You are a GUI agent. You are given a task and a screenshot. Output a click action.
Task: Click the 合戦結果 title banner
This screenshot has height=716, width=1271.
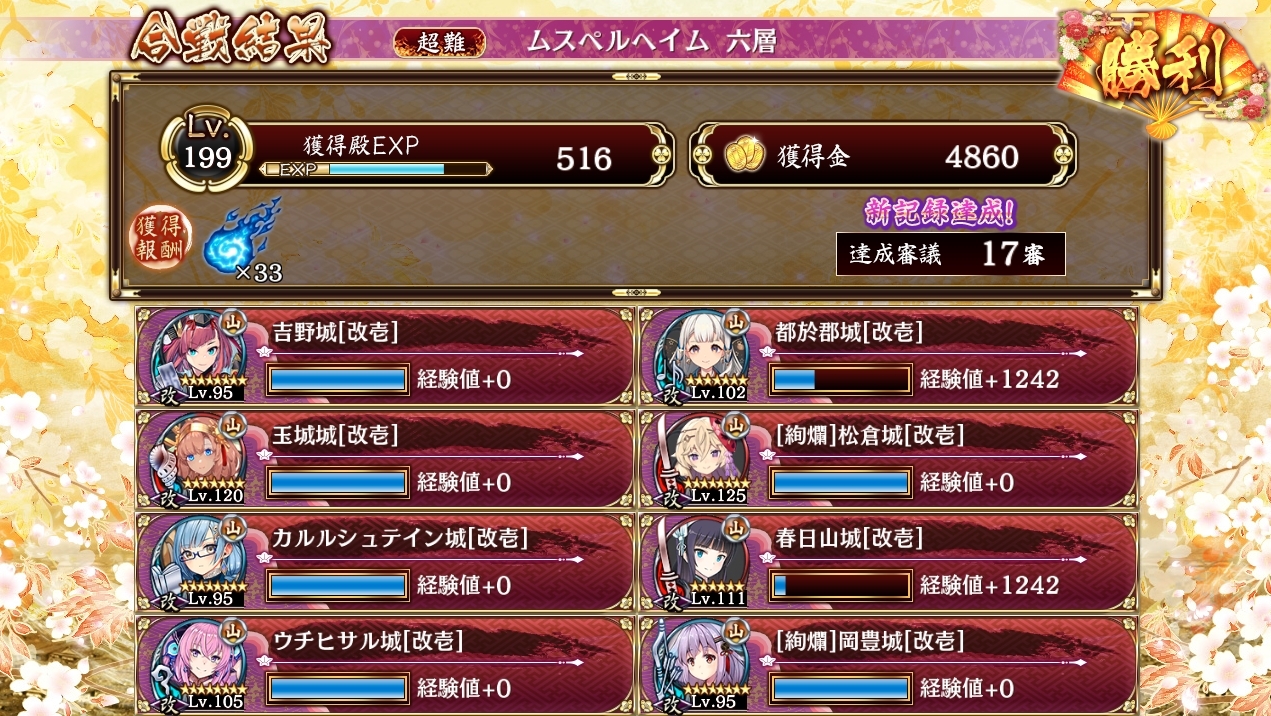233,39
